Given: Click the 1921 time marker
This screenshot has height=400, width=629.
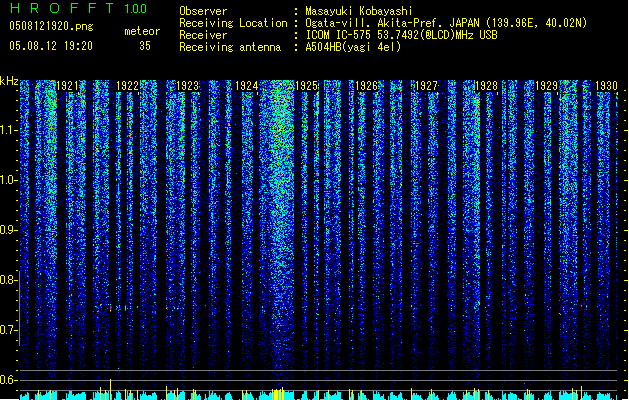Looking at the screenshot, I should pos(67,86).
